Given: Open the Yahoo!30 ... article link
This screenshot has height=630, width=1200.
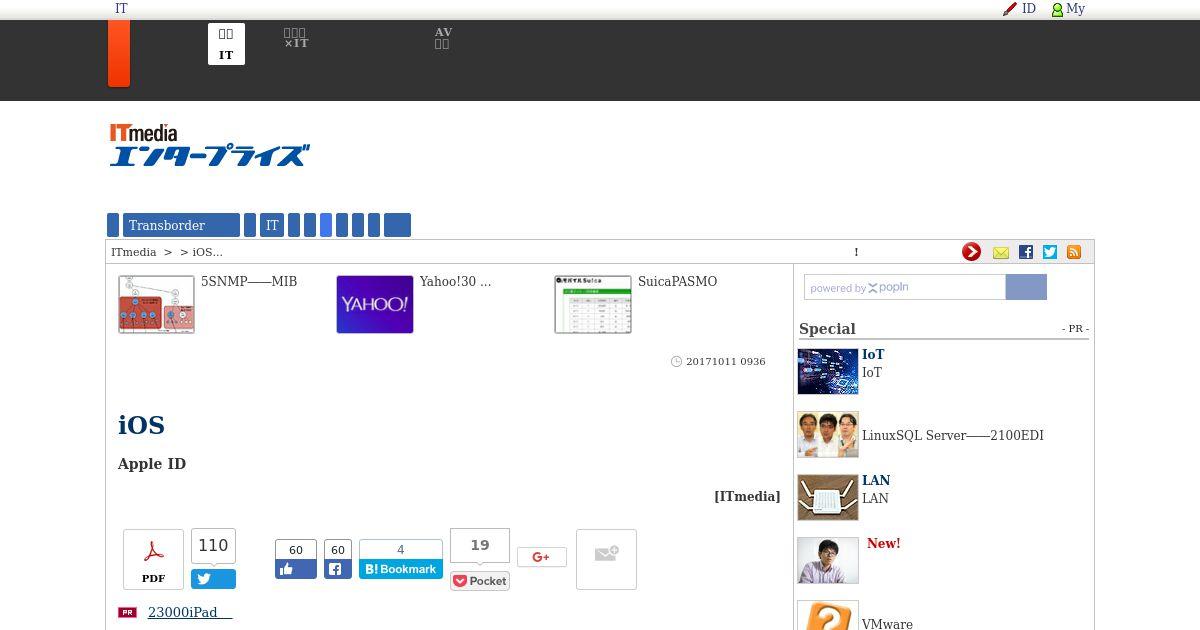Looking at the screenshot, I should pos(455,282).
